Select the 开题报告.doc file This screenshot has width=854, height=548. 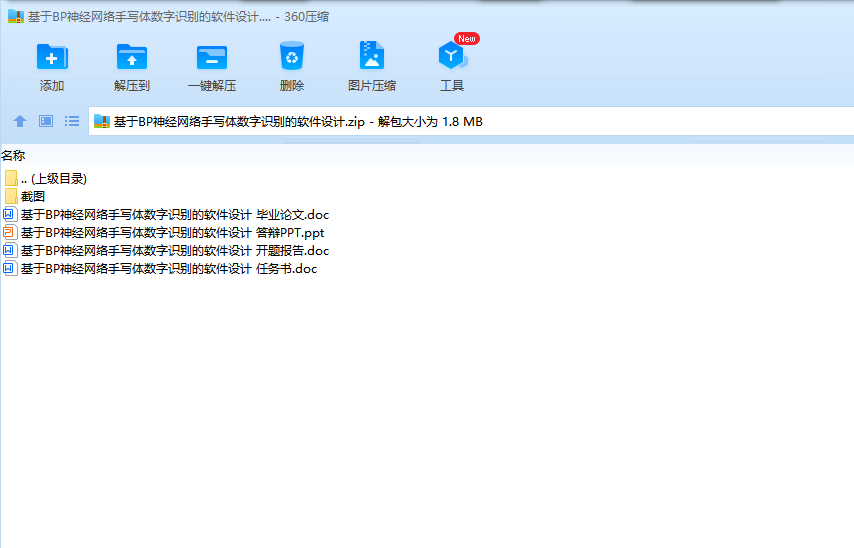166,251
